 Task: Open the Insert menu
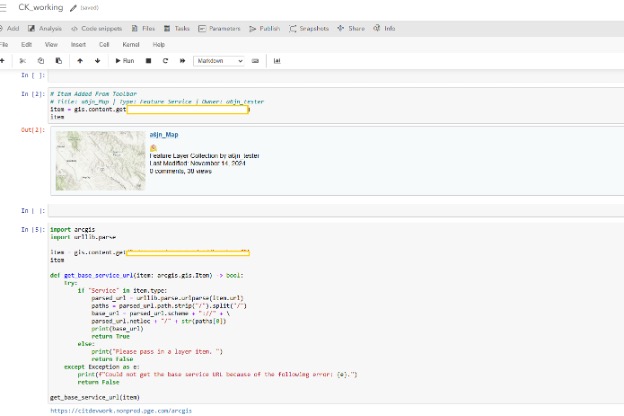pyautogui.click(x=78, y=45)
